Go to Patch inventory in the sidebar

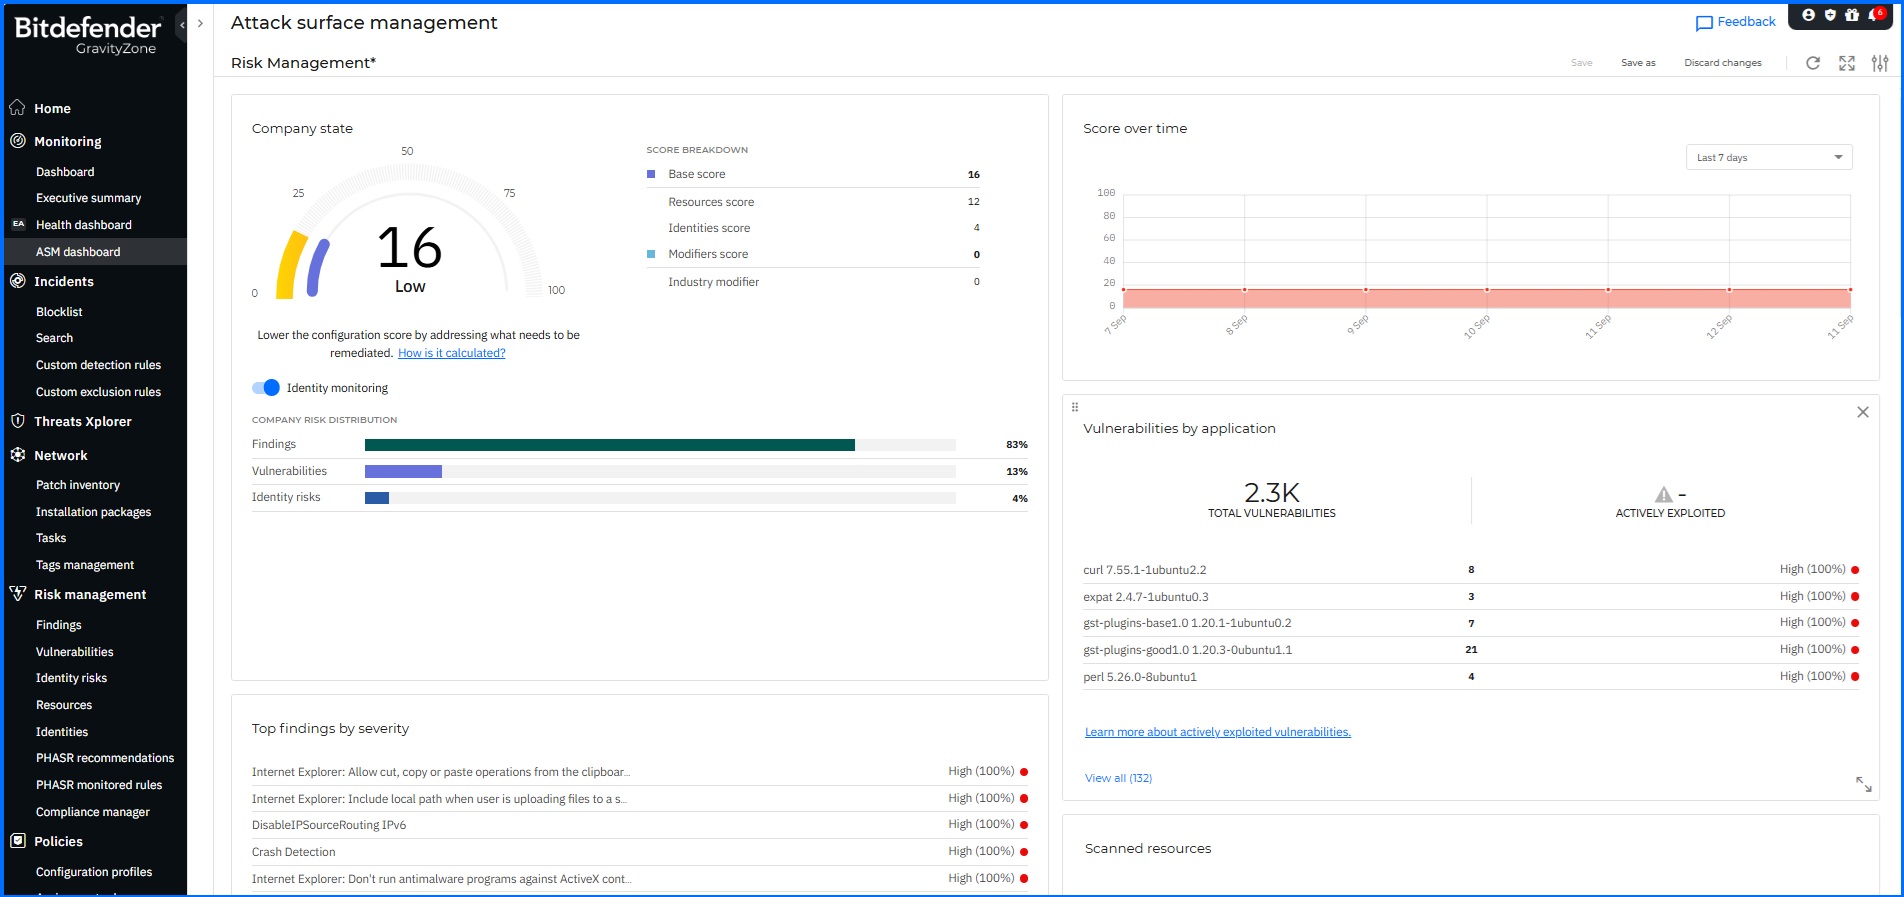(x=78, y=485)
